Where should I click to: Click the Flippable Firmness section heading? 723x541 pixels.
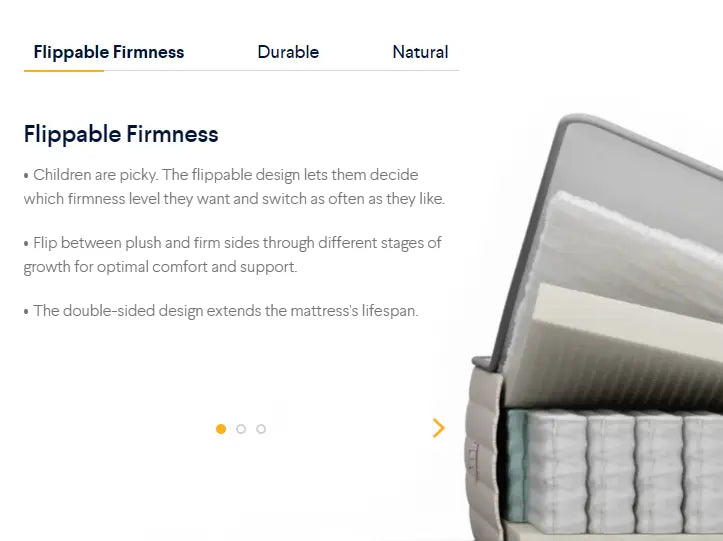pos(121,134)
